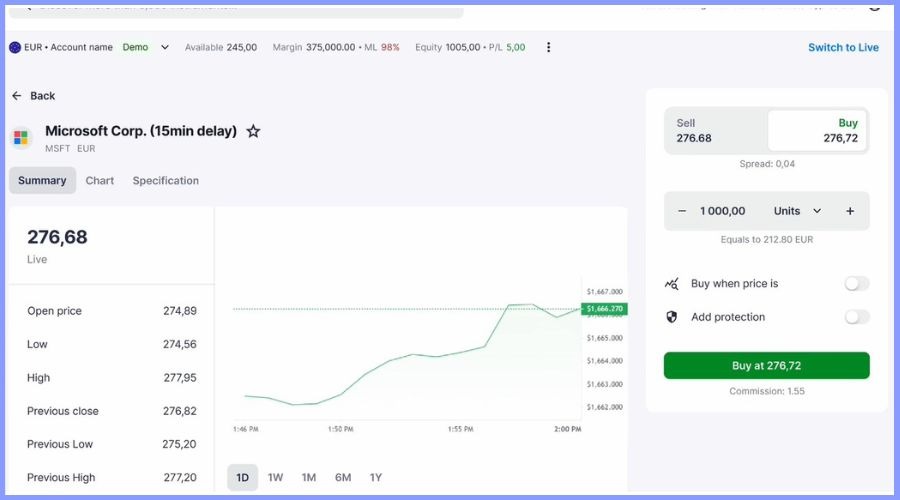Enable the Buy when price is toggle
This screenshot has height=500, width=900.
tap(856, 284)
